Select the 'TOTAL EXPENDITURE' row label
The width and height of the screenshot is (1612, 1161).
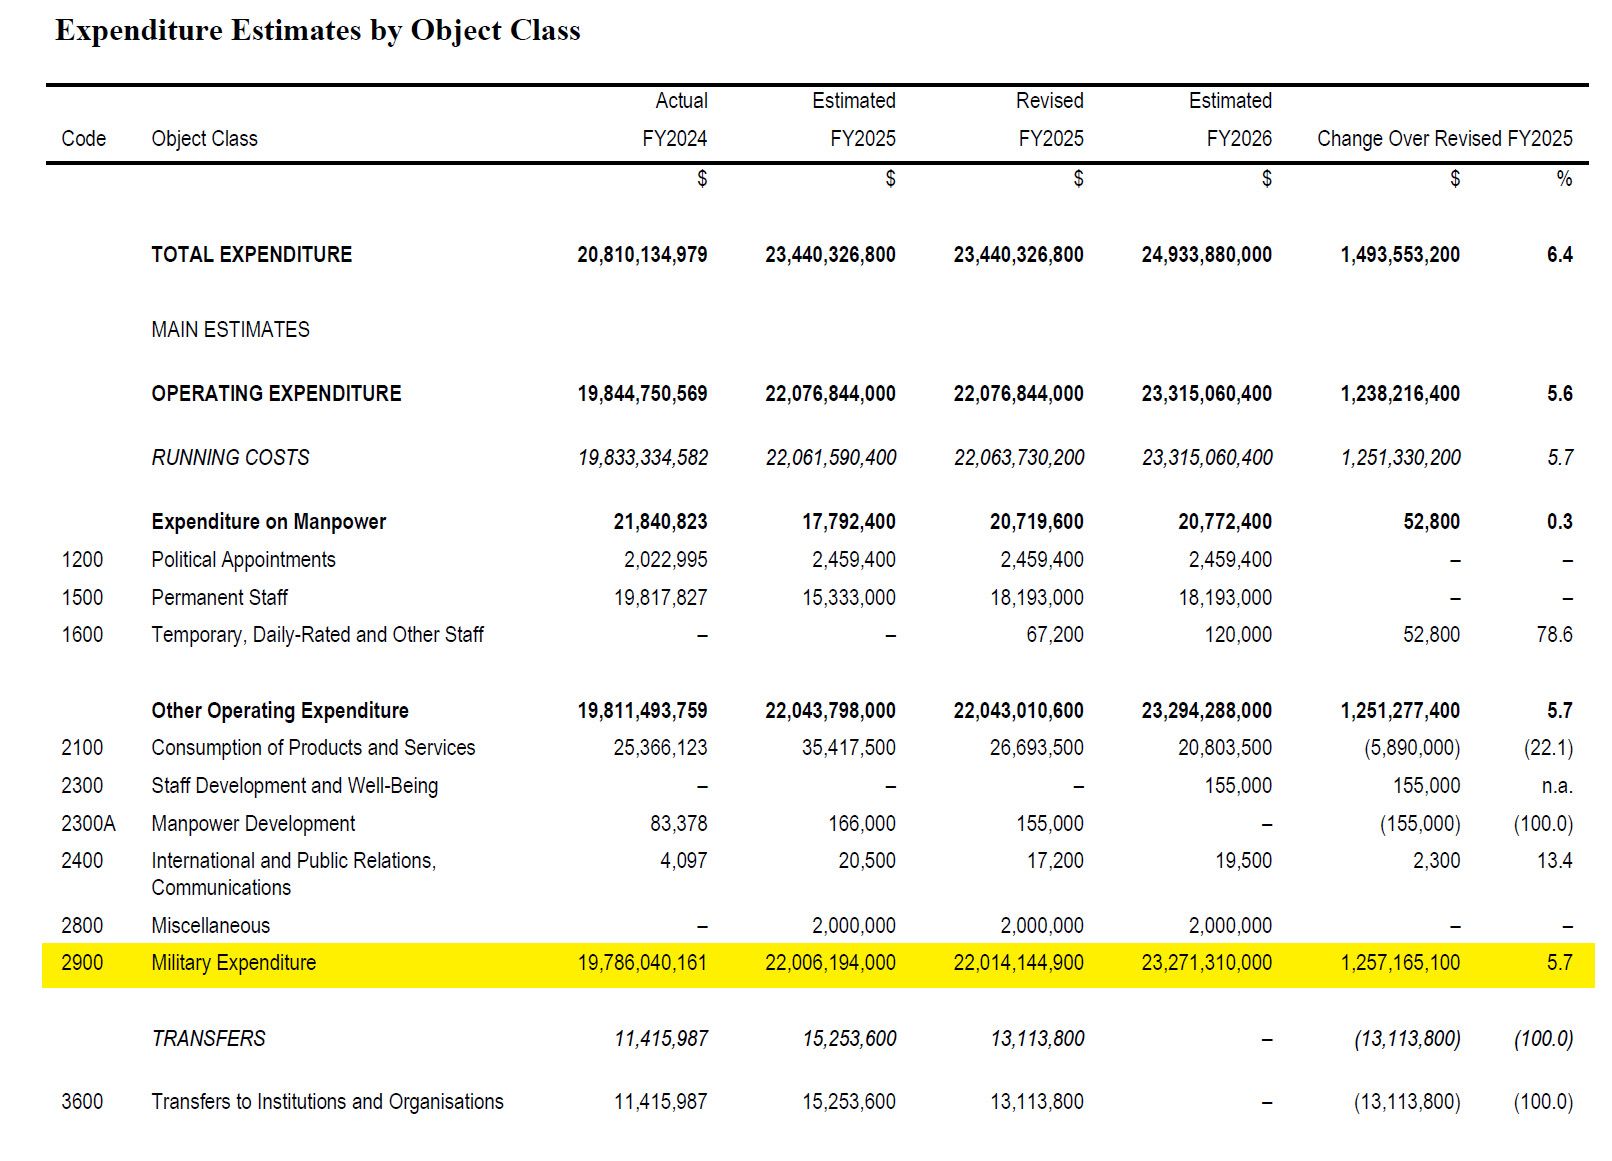tap(252, 254)
